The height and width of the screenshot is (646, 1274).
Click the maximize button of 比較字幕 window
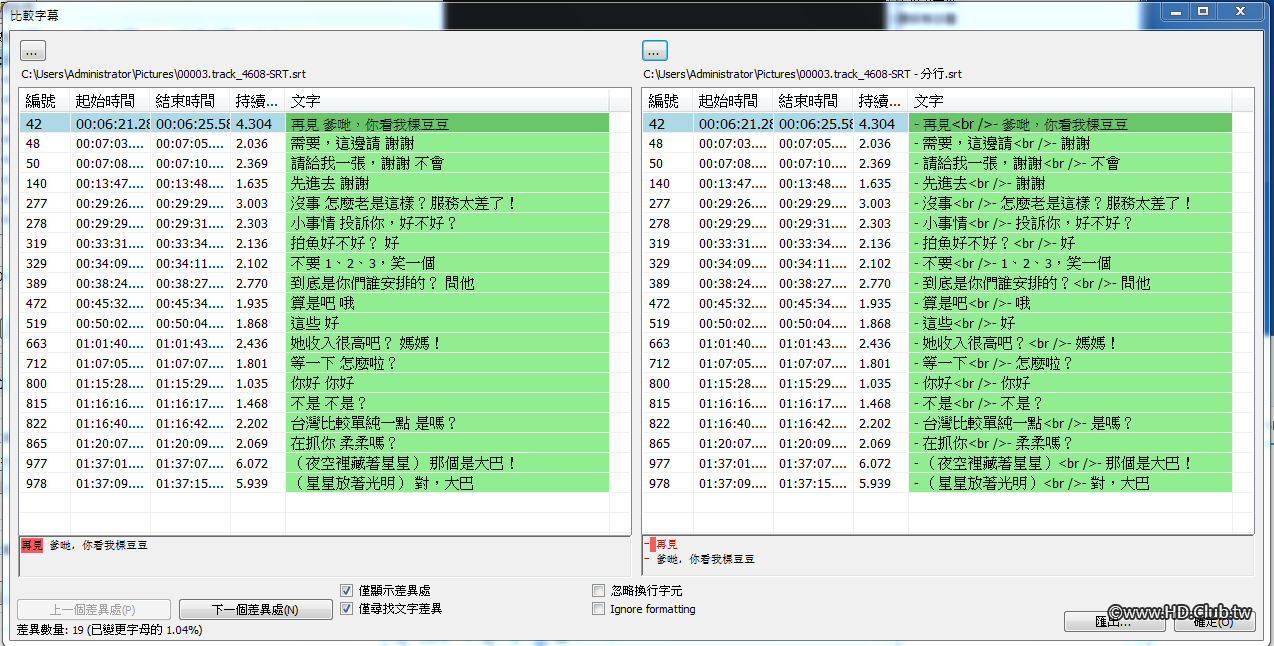tap(1204, 11)
